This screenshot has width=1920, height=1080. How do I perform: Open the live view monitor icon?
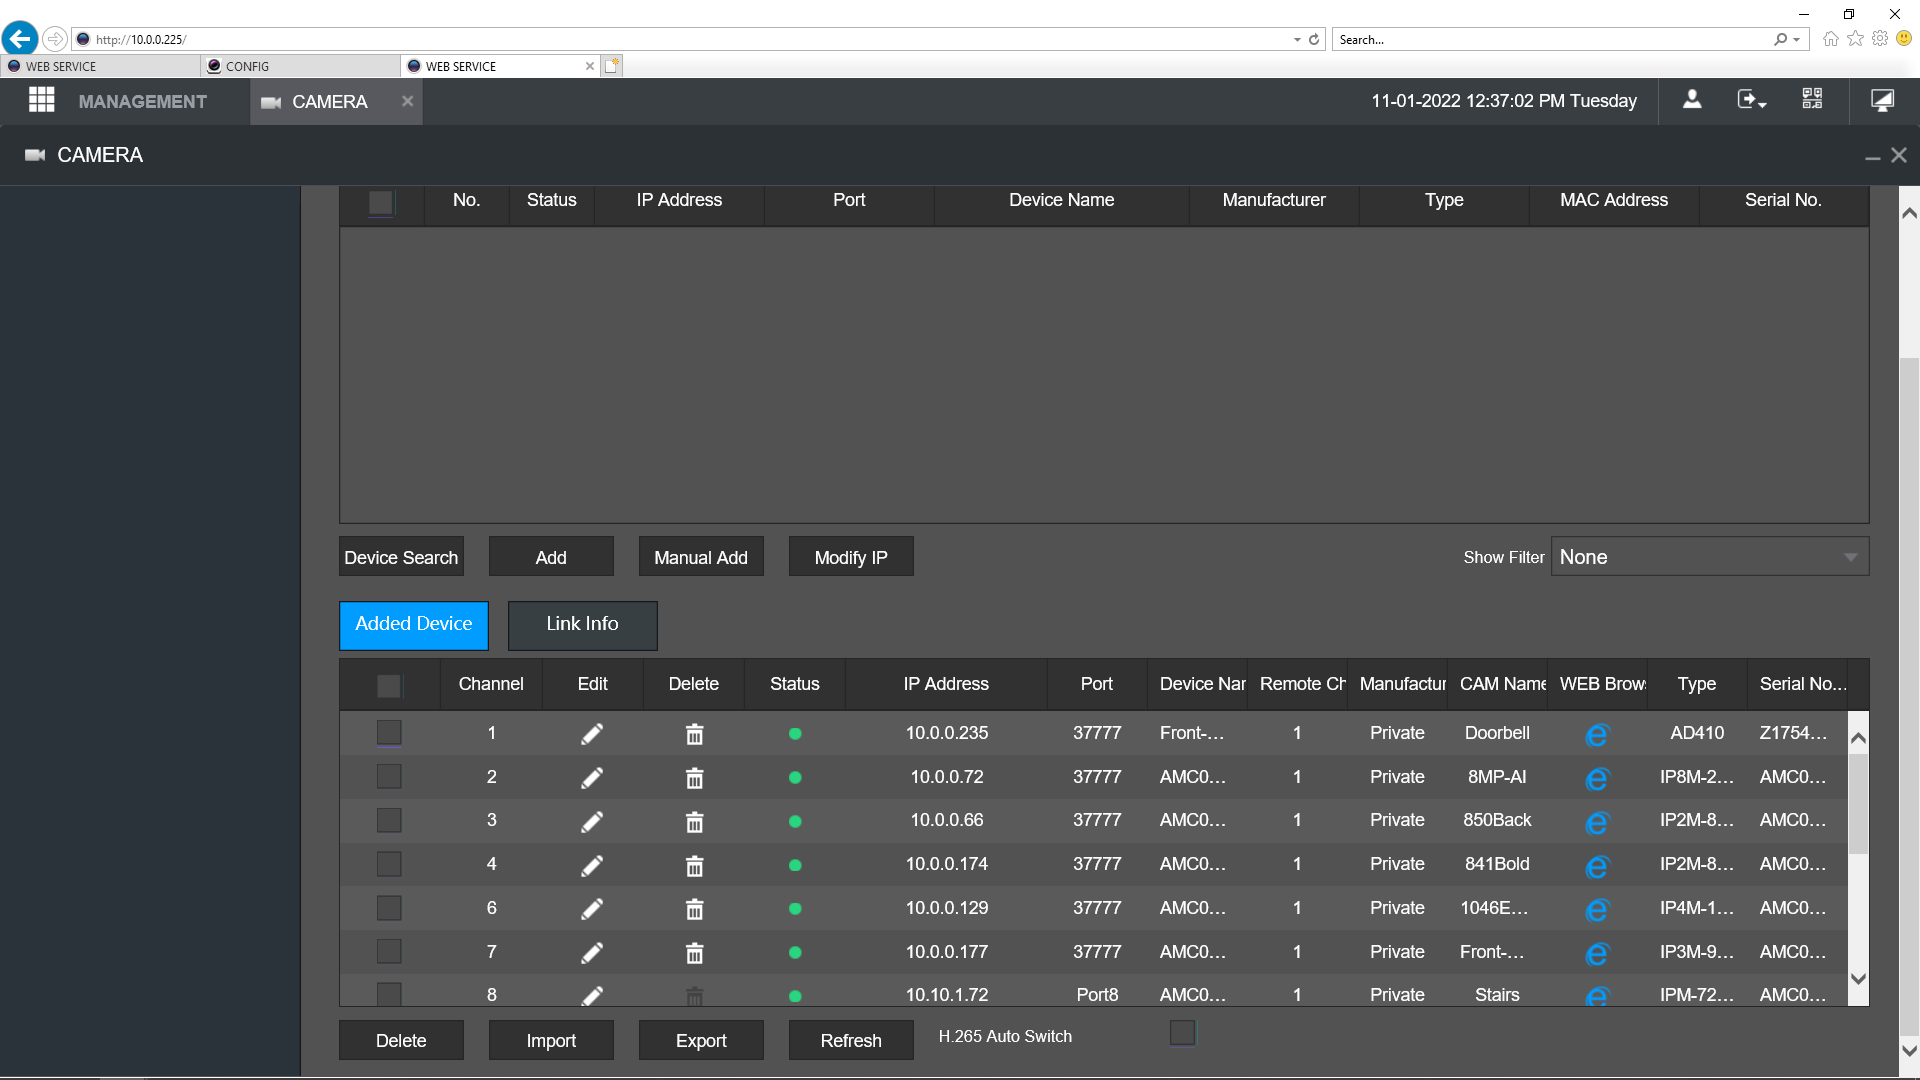point(1882,100)
